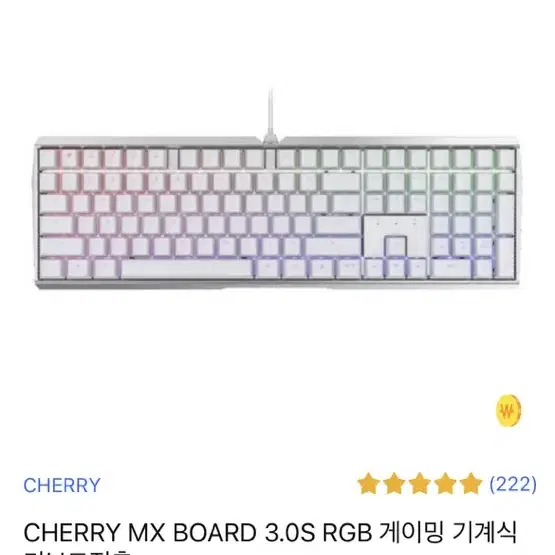Viewport: 555px width, 555px height.
Task: Click the numpad area of the keyboard image
Action: tap(473, 225)
